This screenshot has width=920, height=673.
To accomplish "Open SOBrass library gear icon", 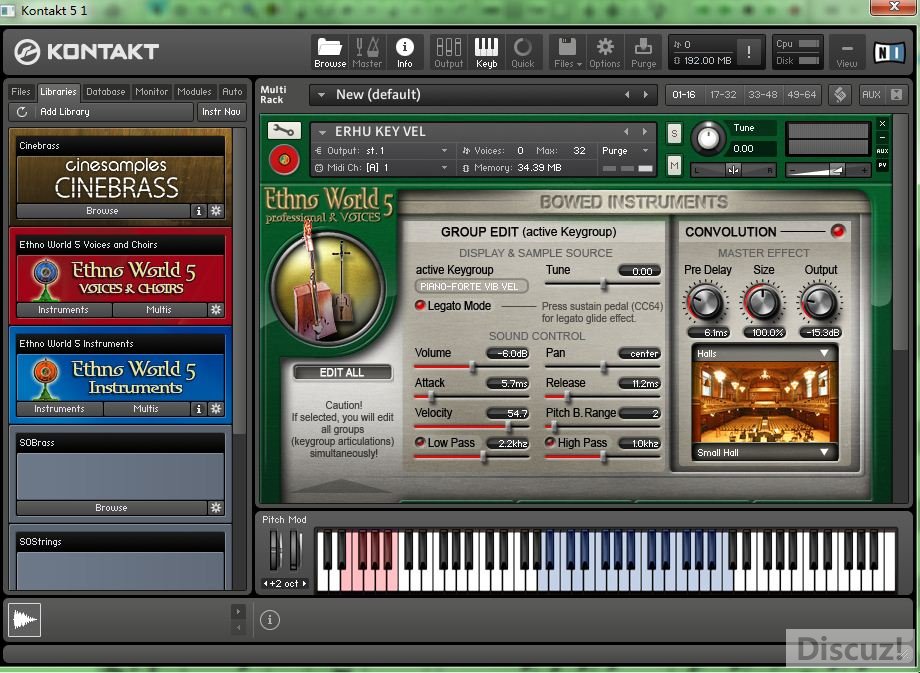I will pos(216,508).
